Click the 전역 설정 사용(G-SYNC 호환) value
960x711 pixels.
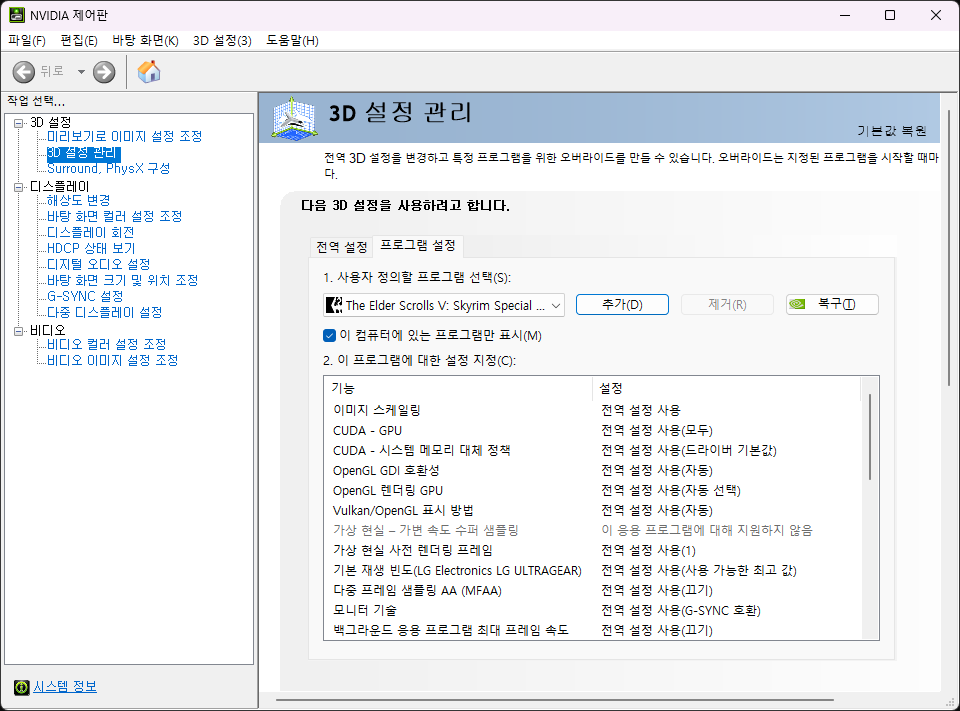[681, 611]
